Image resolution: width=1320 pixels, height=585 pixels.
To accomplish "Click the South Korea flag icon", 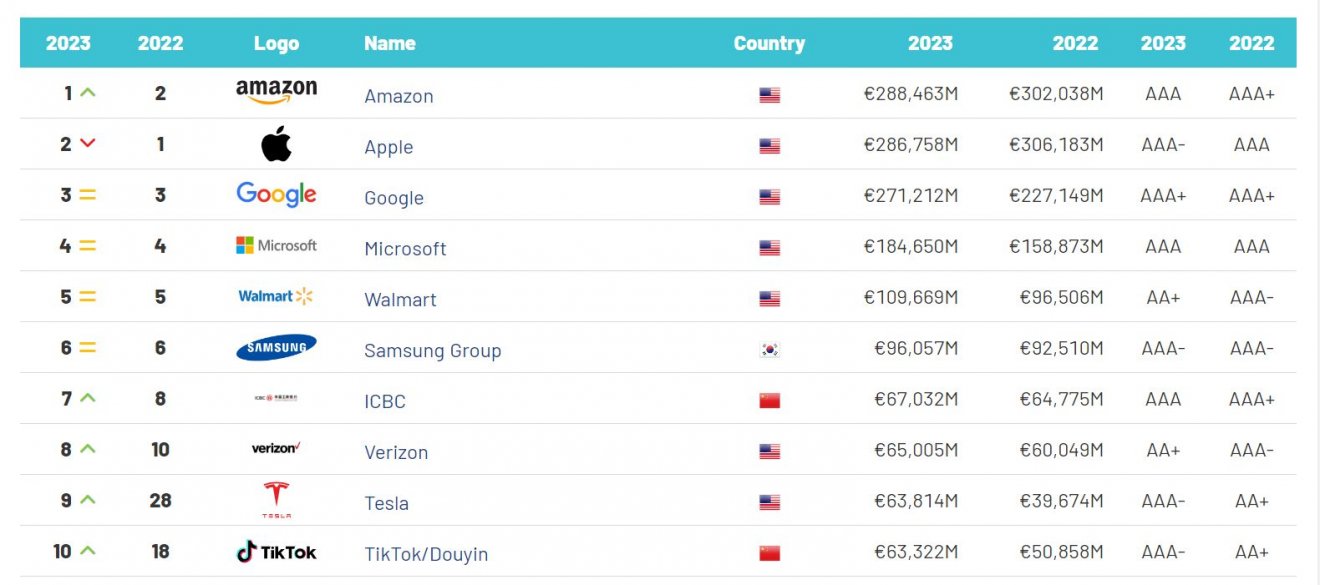I will tap(769, 350).
